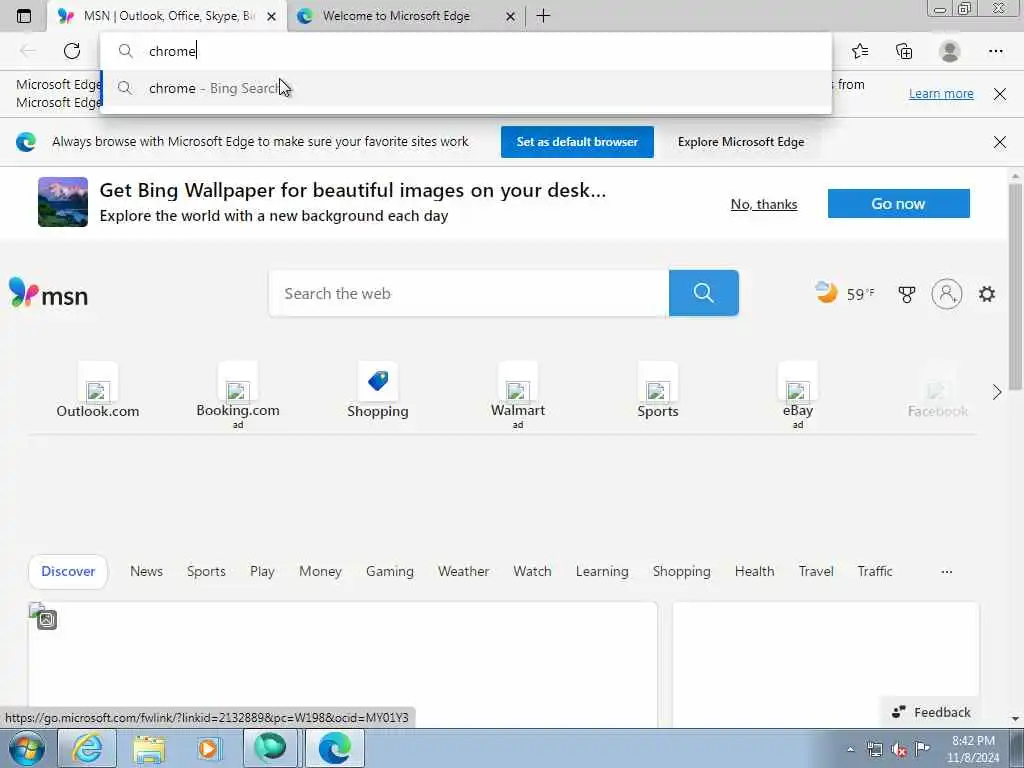This screenshot has width=1024, height=768.
Task: Close the MSN tab
Action: [x=272, y=16]
